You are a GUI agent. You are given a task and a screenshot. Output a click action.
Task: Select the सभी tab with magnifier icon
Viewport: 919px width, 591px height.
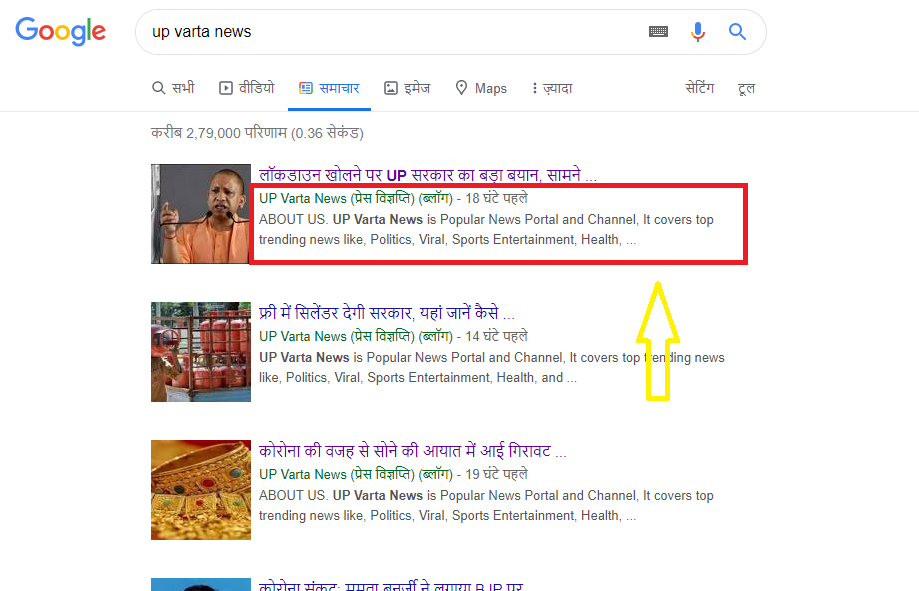click(x=173, y=88)
